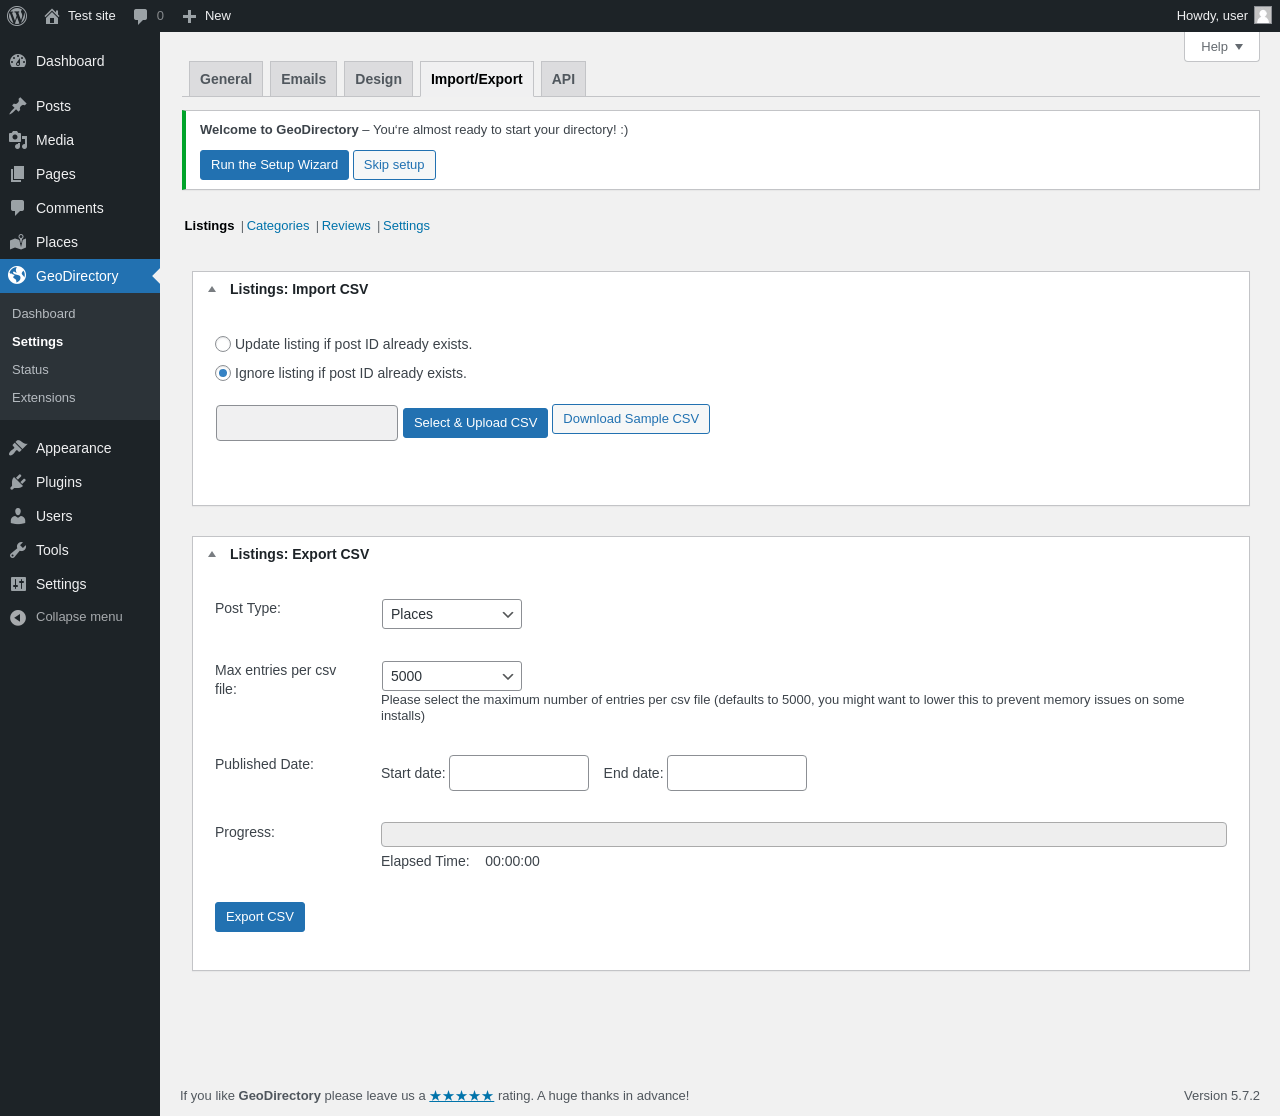Open the Categories sub-section link
This screenshot has height=1116, width=1280.
[278, 226]
